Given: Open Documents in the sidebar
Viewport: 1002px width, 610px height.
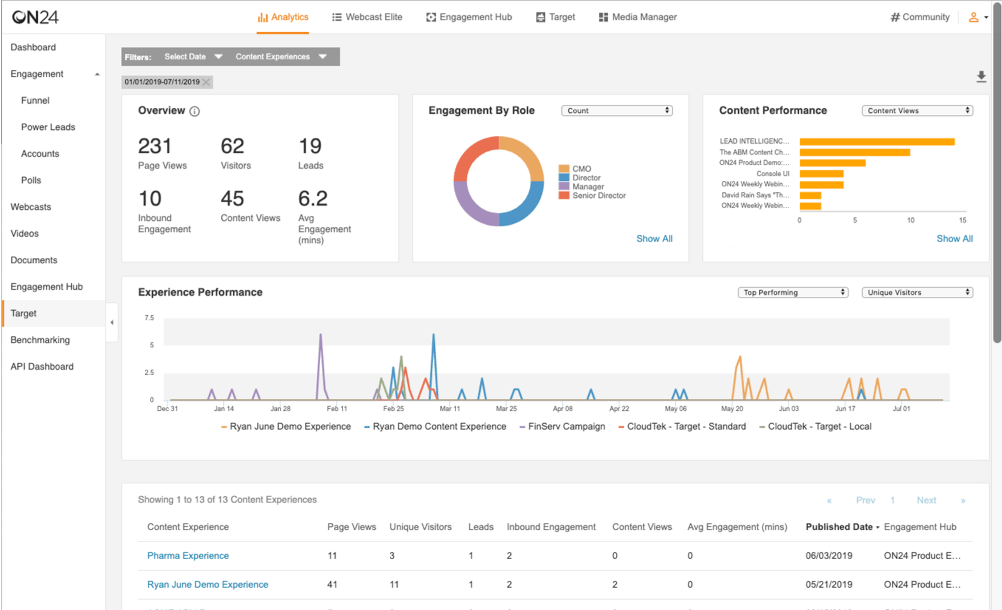Looking at the screenshot, I should (x=34, y=260).
